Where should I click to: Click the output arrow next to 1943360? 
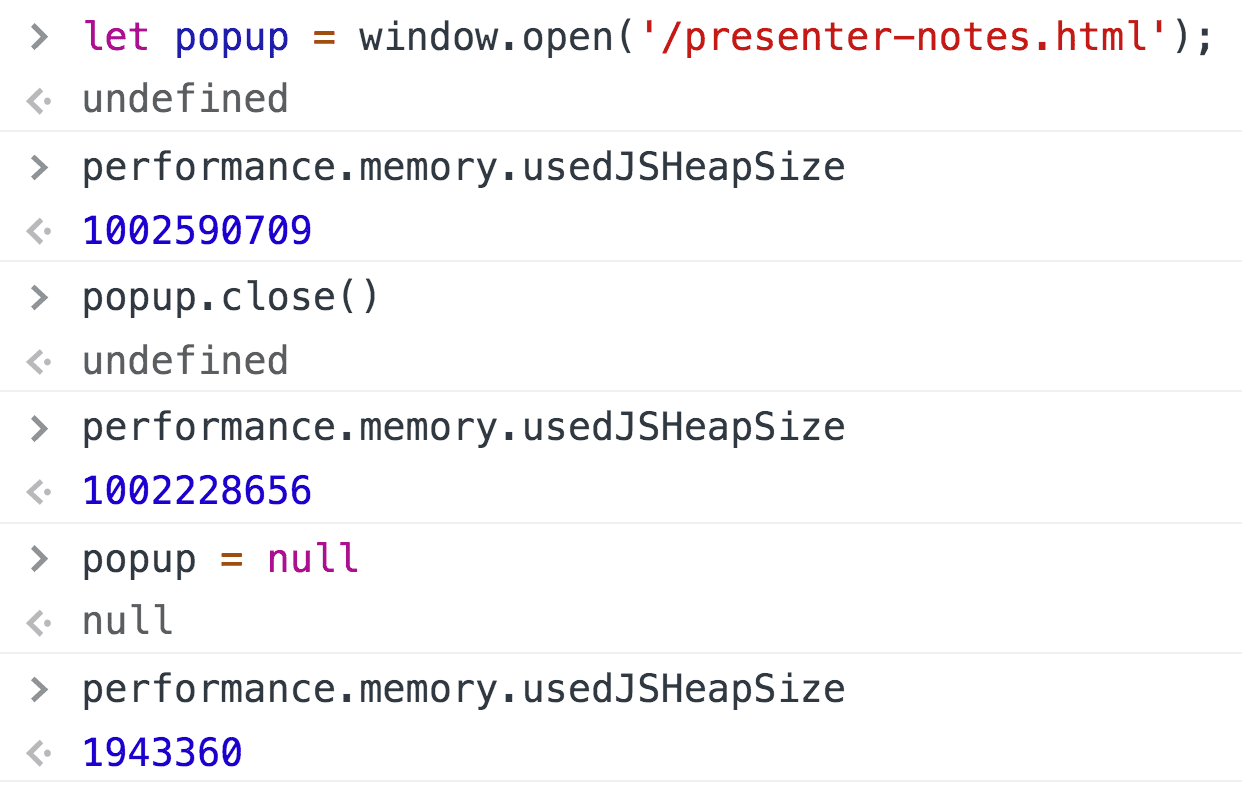39,753
